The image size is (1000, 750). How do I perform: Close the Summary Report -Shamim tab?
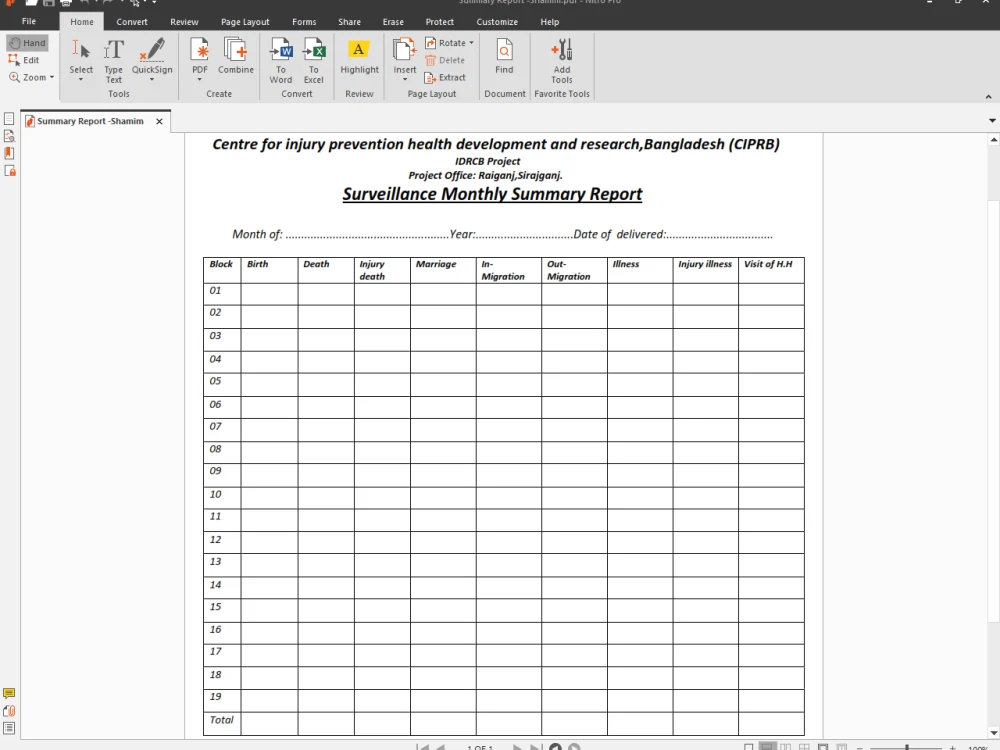159,121
